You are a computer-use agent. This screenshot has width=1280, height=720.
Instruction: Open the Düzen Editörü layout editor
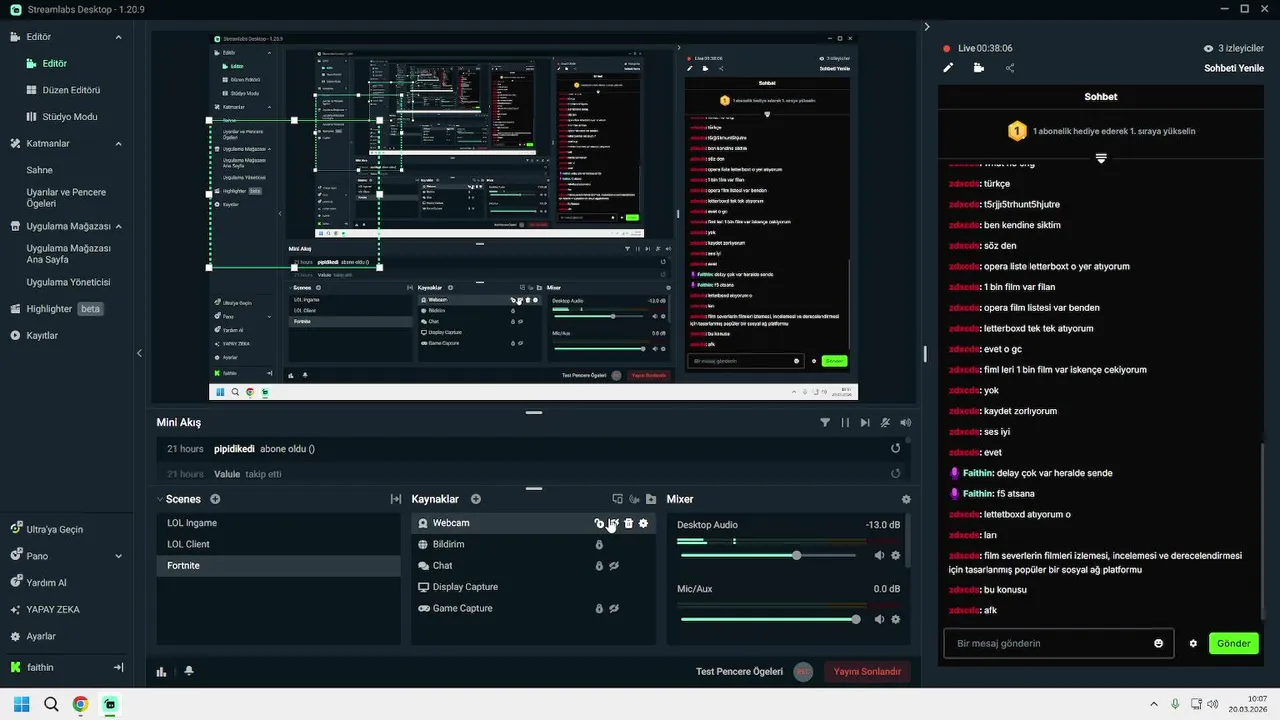[70, 90]
